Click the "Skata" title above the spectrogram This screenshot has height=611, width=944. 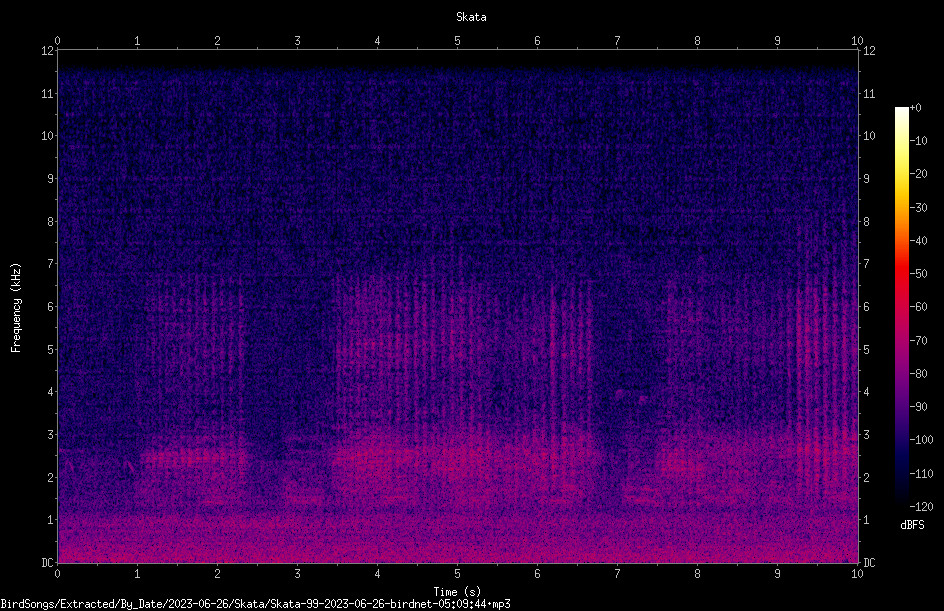click(x=471, y=17)
